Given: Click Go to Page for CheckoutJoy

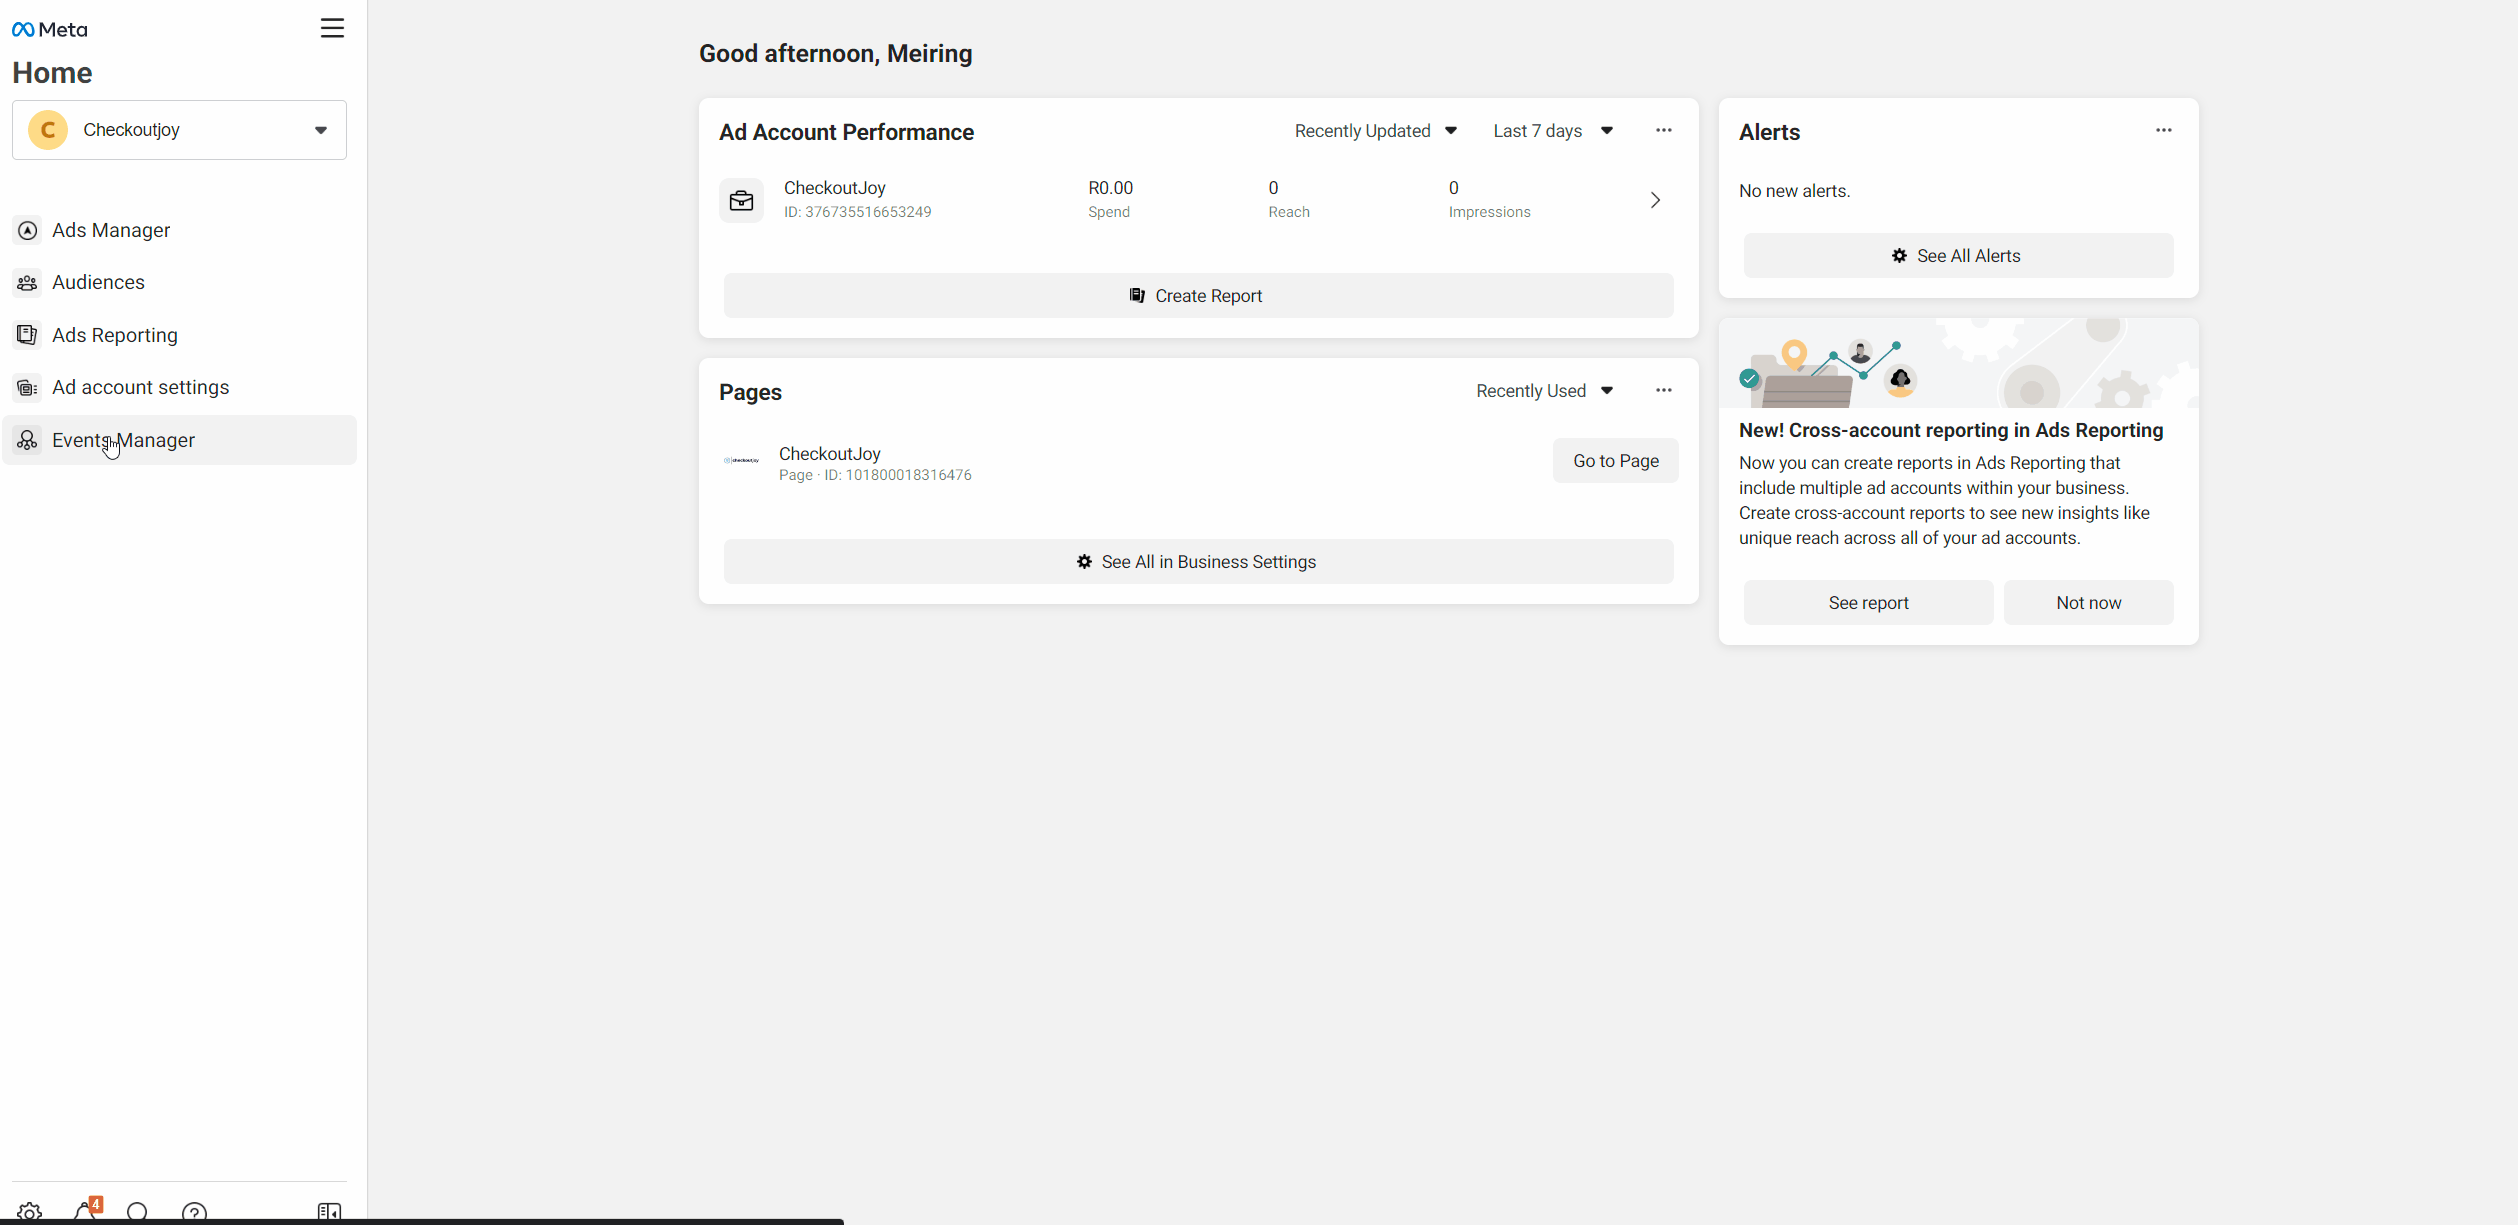Looking at the screenshot, I should [x=1614, y=460].
